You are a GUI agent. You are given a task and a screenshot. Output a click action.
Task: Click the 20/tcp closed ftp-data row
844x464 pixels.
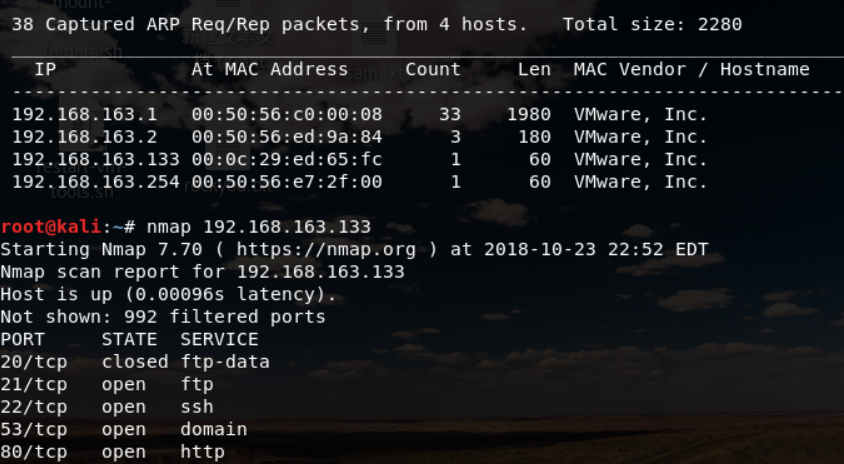coord(135,362)
